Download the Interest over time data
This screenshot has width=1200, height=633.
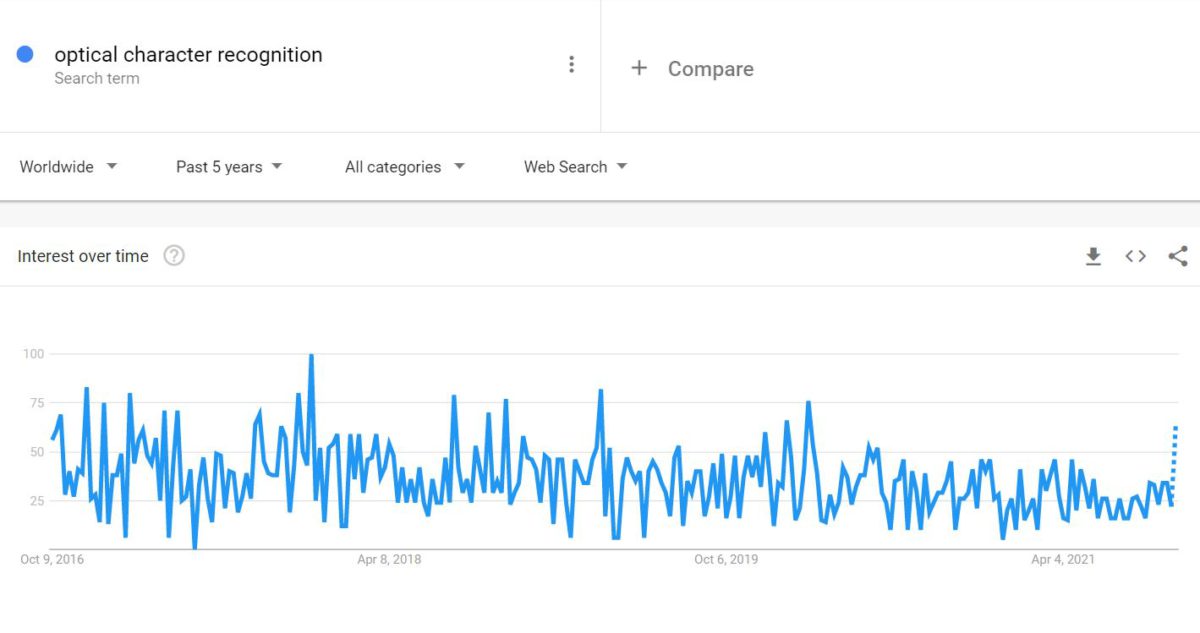(x=1093, y=256)
